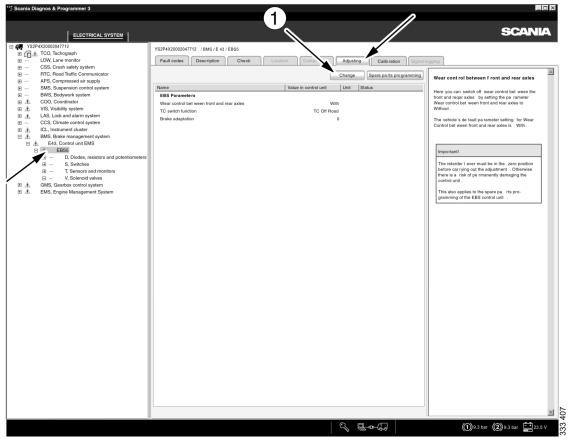Sort by Value in control unit header
The height and width of the screenshot is (438, 568).
tap(313, 88)
